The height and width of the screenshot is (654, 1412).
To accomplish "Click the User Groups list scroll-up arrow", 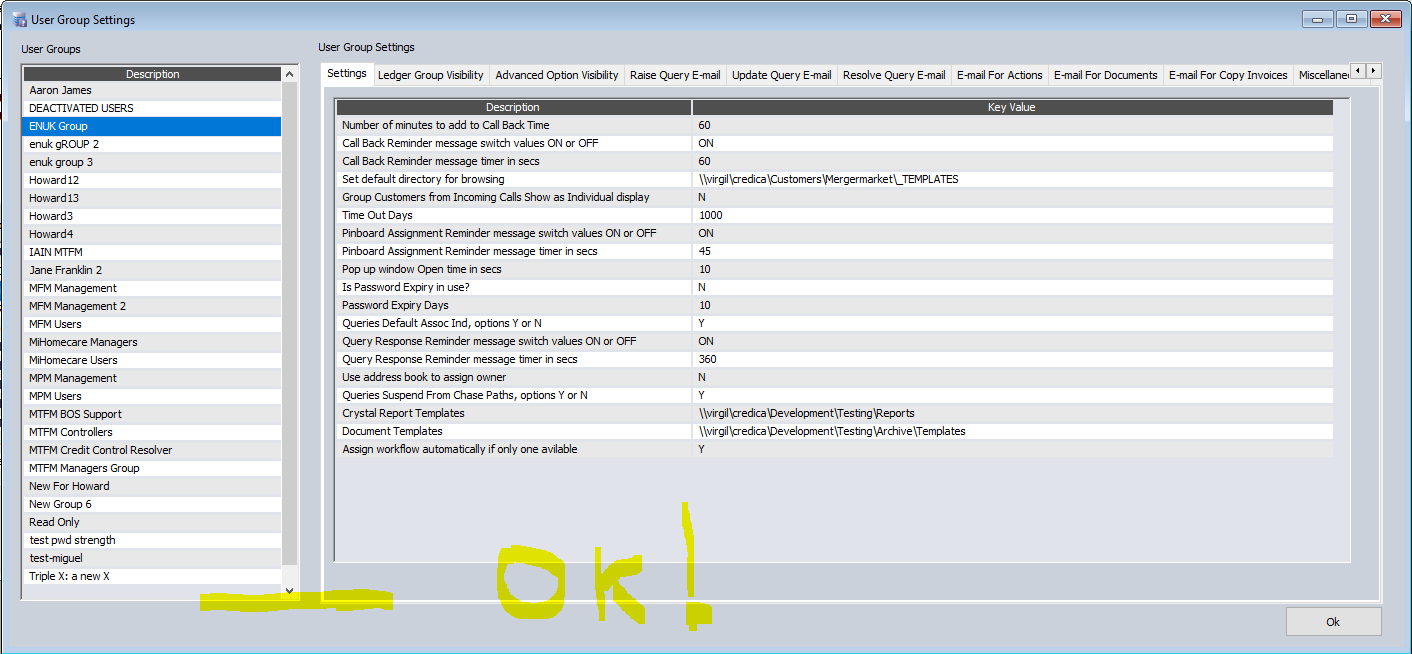I will click(290, 74).
